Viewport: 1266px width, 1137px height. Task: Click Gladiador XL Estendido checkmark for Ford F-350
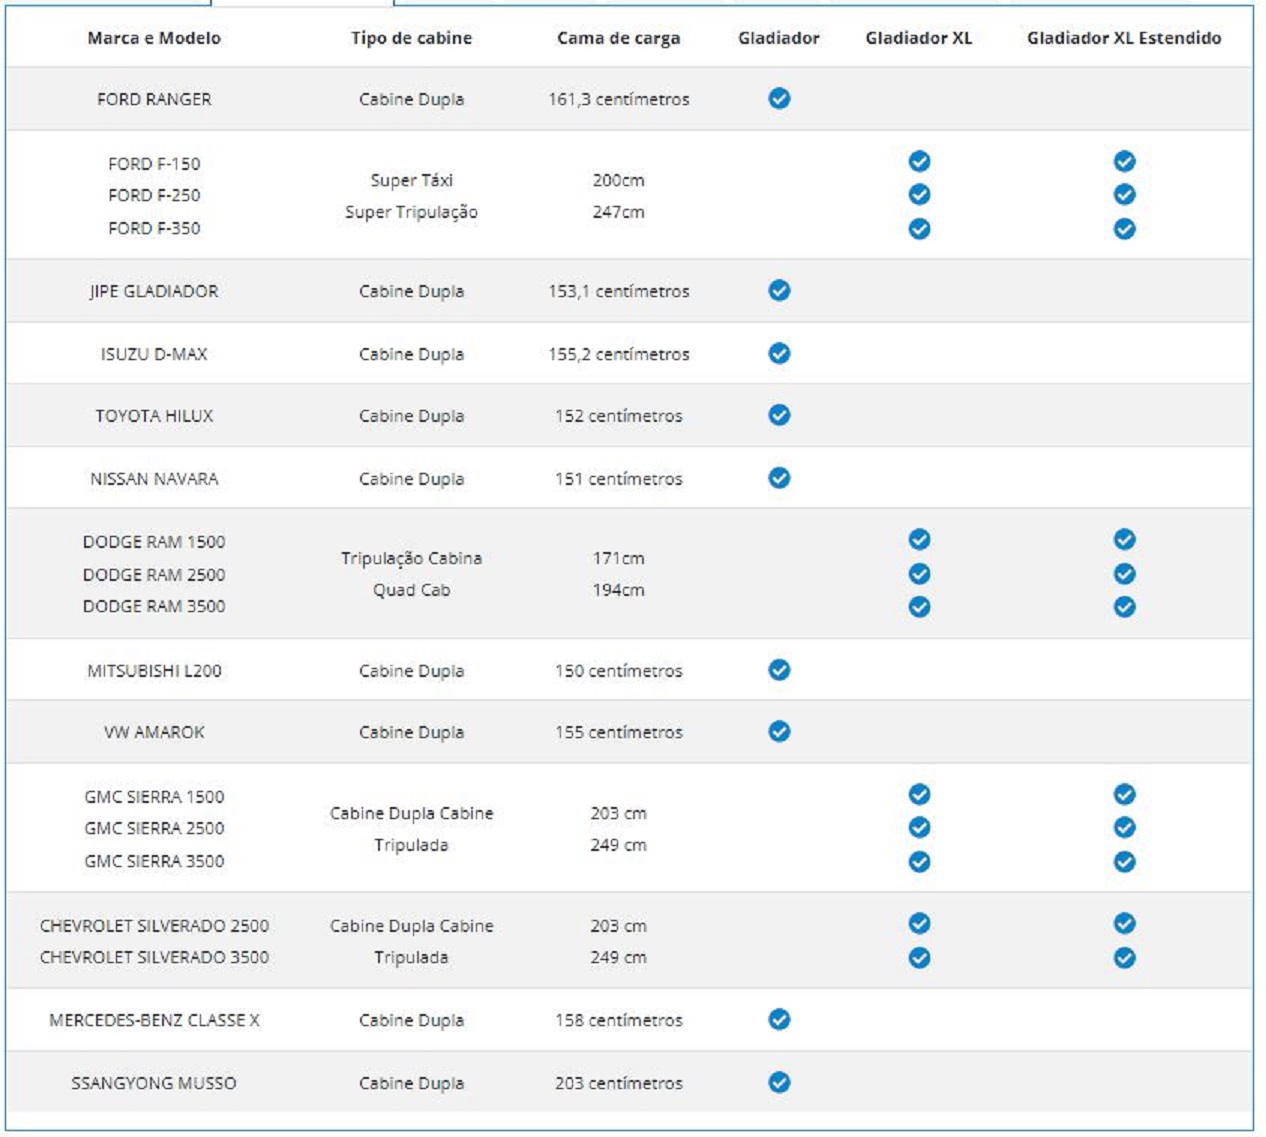click(x=1124, y=229)
